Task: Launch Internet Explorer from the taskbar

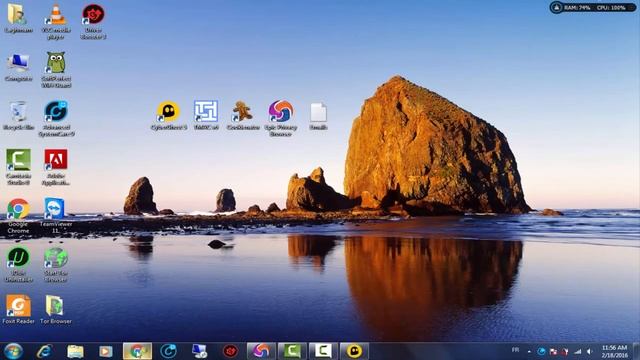Action: pos(44,351)
